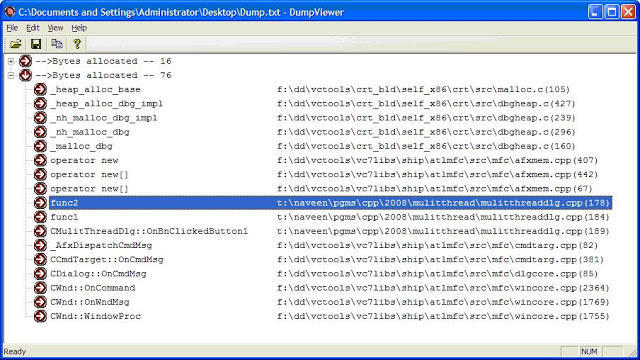640x360 pixels.
Task: Click arrow icon next to _malloc_dbg
Action: (x=40, y=146)
